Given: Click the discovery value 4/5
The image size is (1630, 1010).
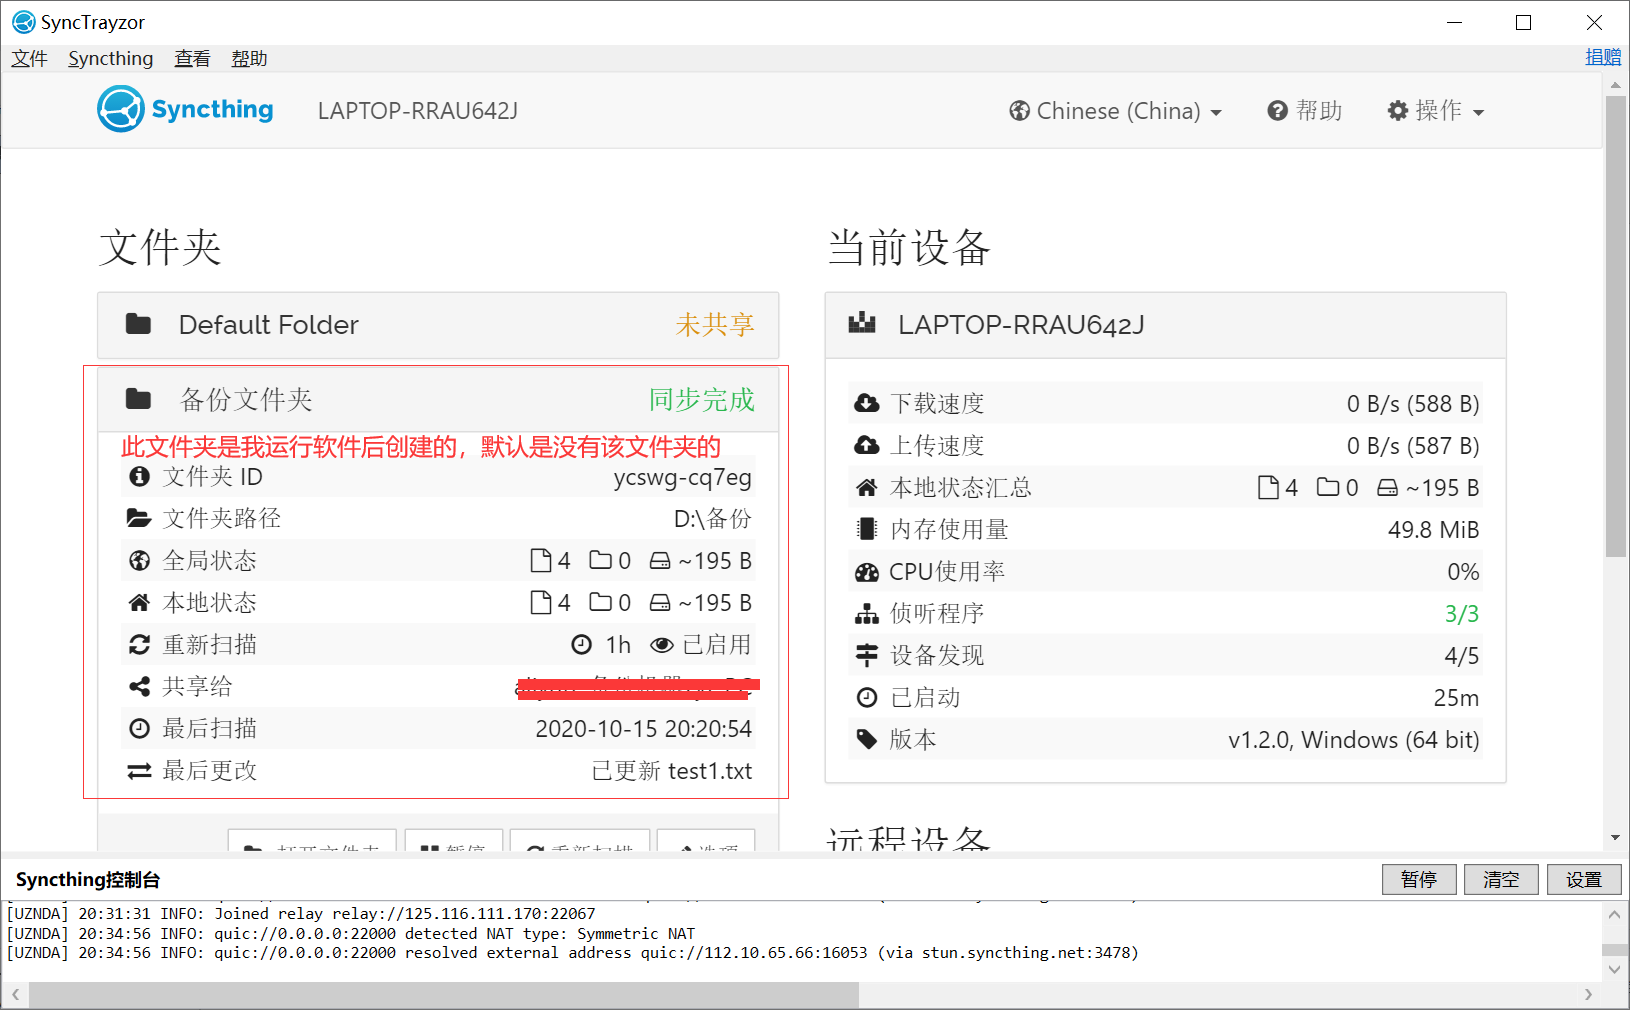Looking at the screenshot, I should point(1462,656).
